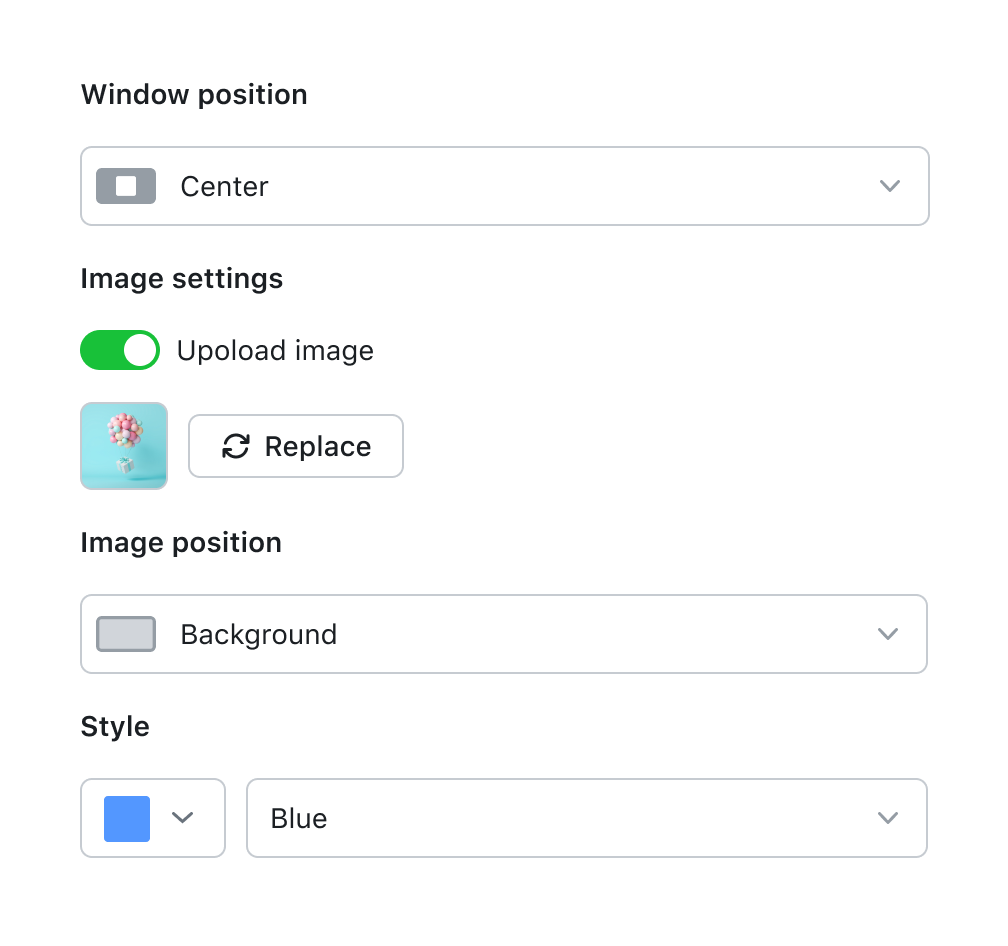Image resolution: width=1008 pixels, height=946 pixels.
Task: Click the "Blue" text in Style field
Action: pos(299,819)
